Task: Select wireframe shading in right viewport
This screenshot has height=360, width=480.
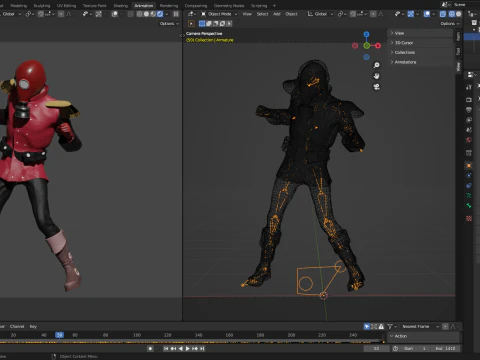Action: [452, 14]
